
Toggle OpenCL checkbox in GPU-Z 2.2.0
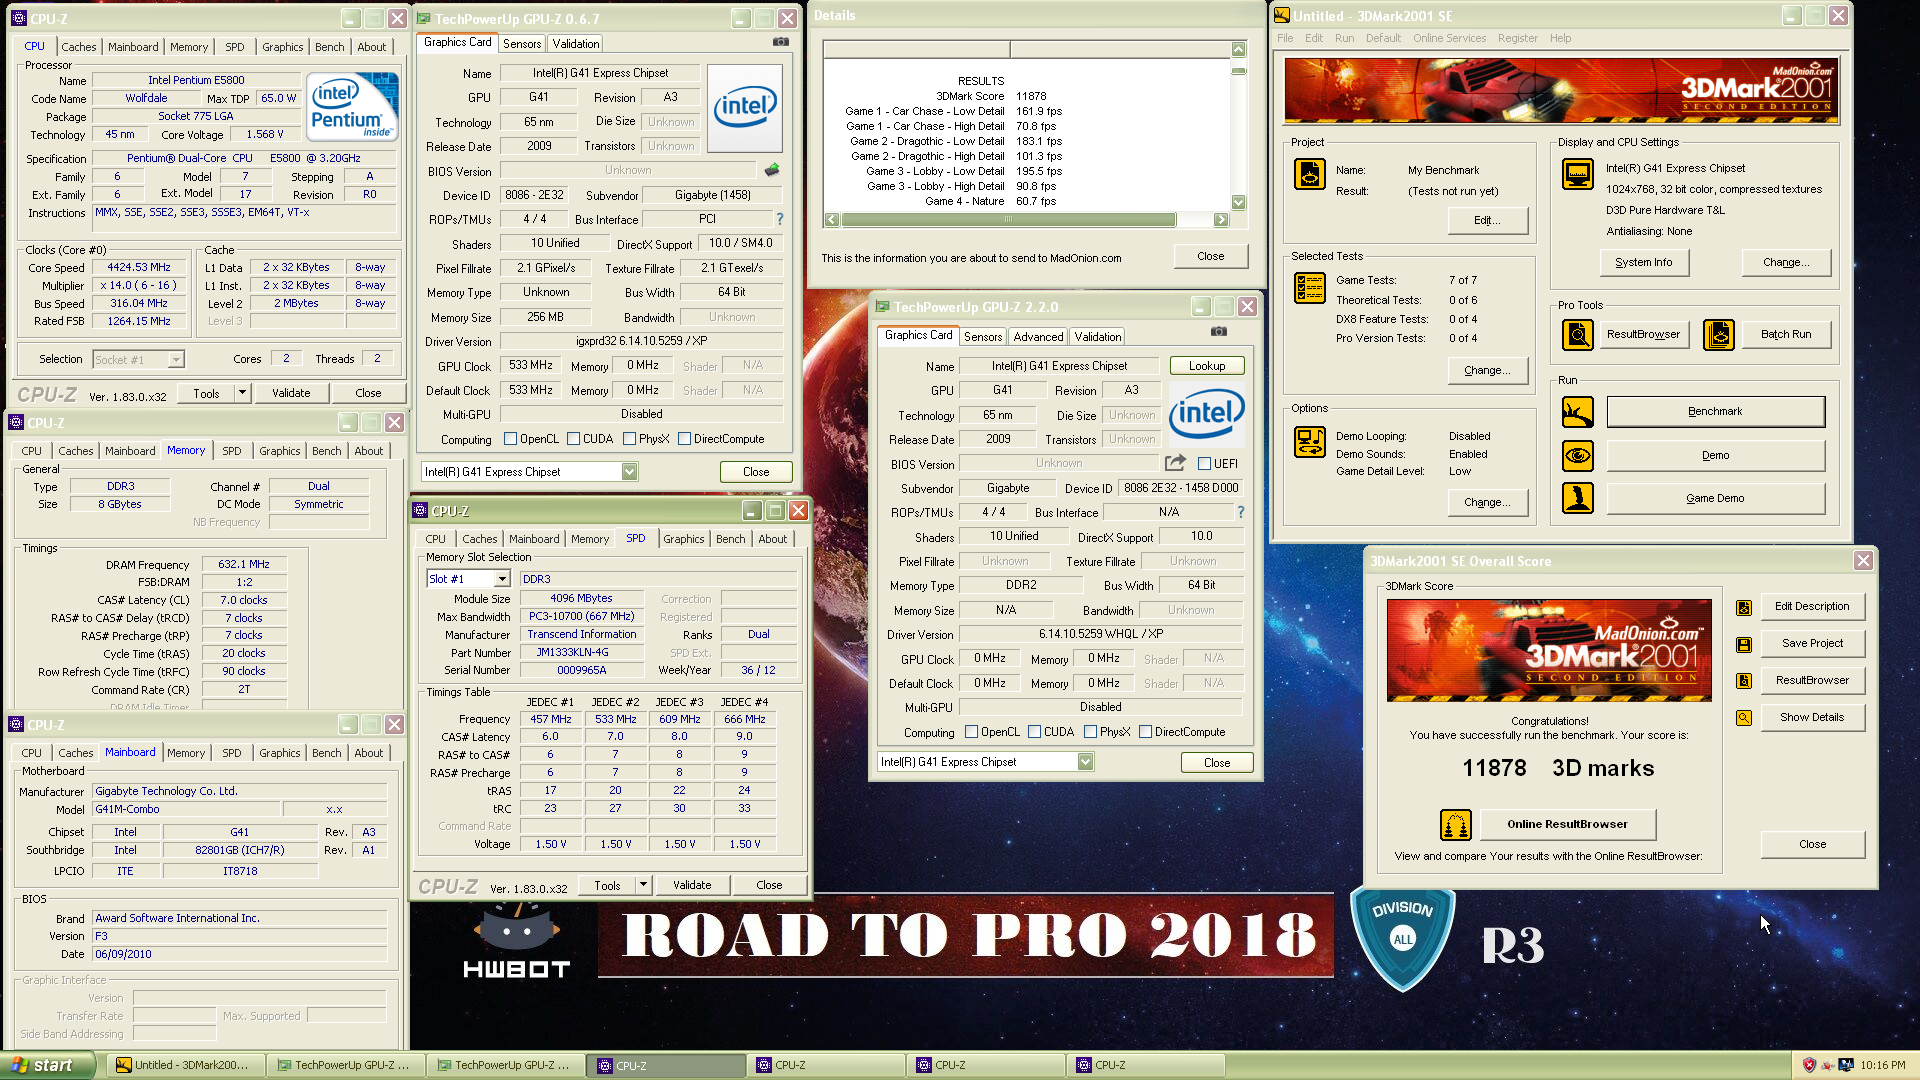pyautogui.click(x=971, y=732)
